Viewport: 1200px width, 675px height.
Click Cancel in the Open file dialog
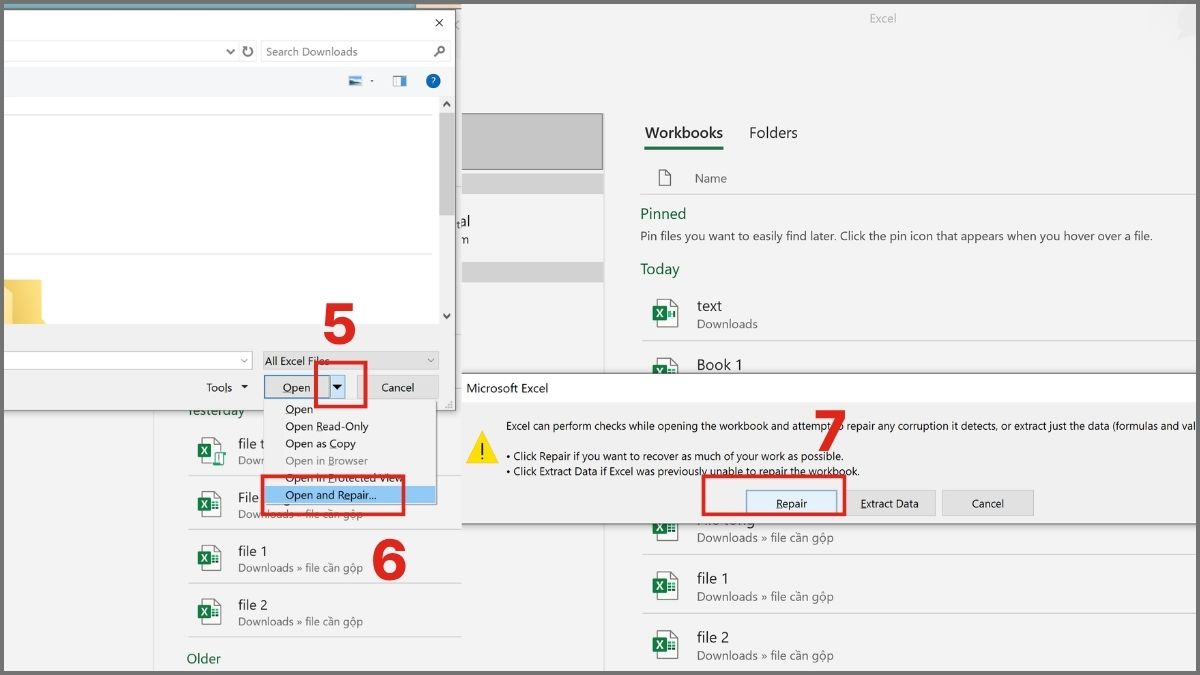point(398,388)
